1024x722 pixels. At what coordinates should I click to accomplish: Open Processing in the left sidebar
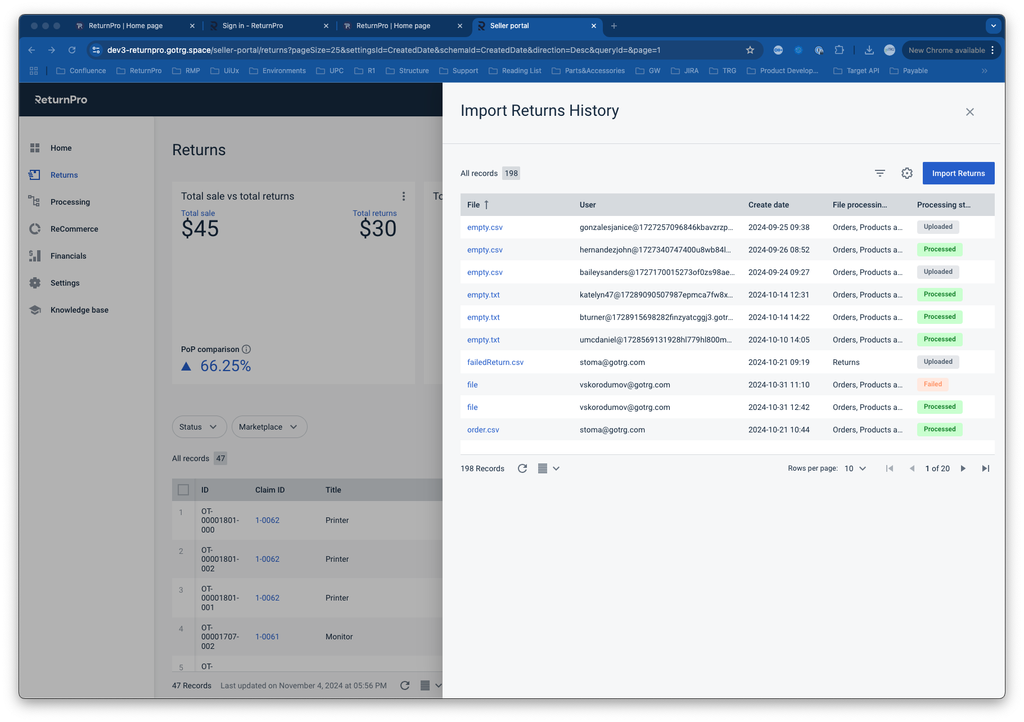[70, 202]
